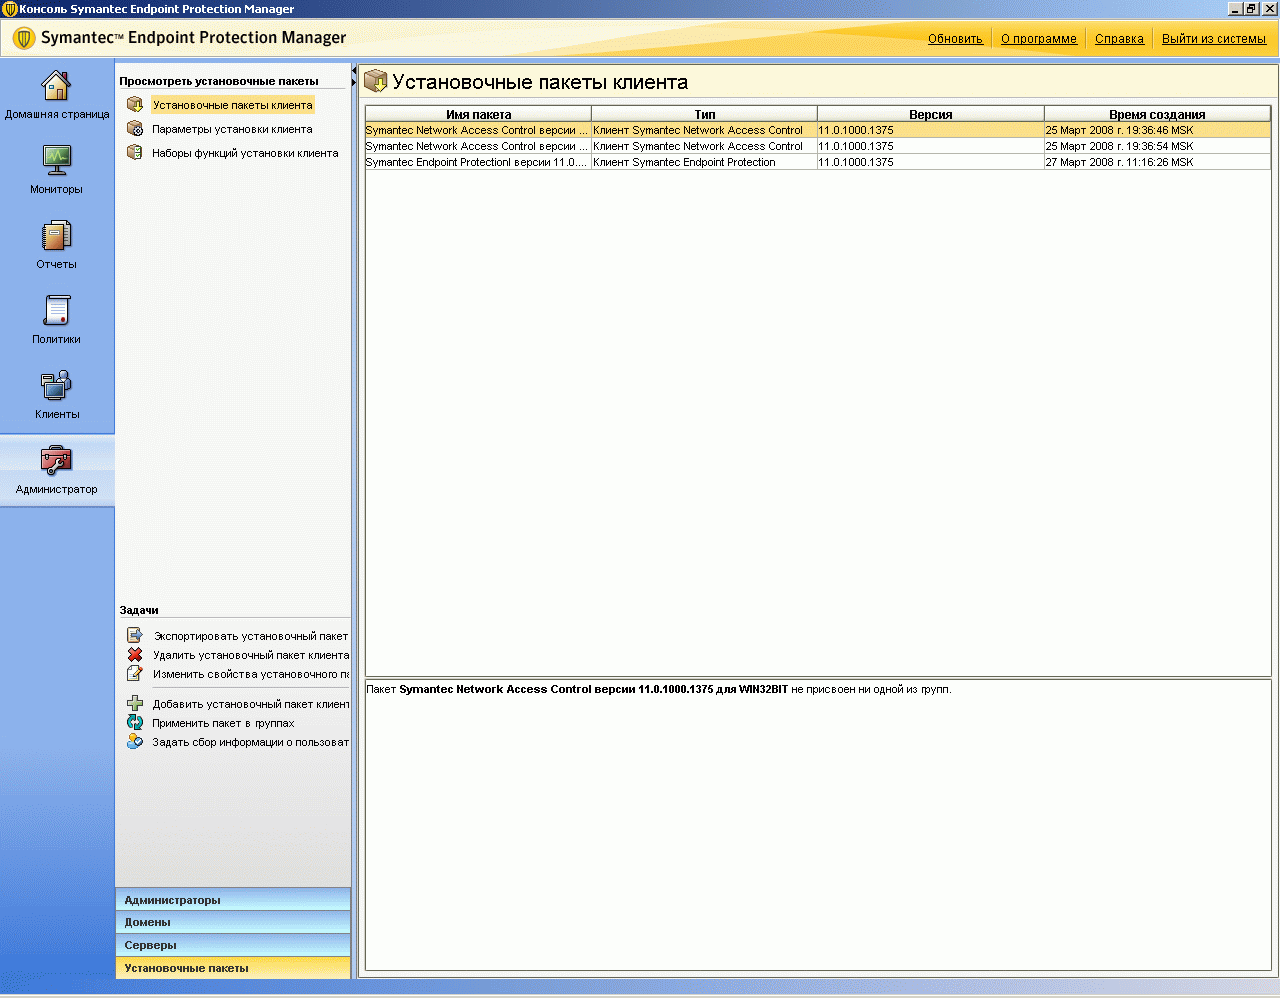Click the Клиент Symantec Endpoint Protection type cell
Viewport: 1280px width, 998px height.
pos(704,162)
